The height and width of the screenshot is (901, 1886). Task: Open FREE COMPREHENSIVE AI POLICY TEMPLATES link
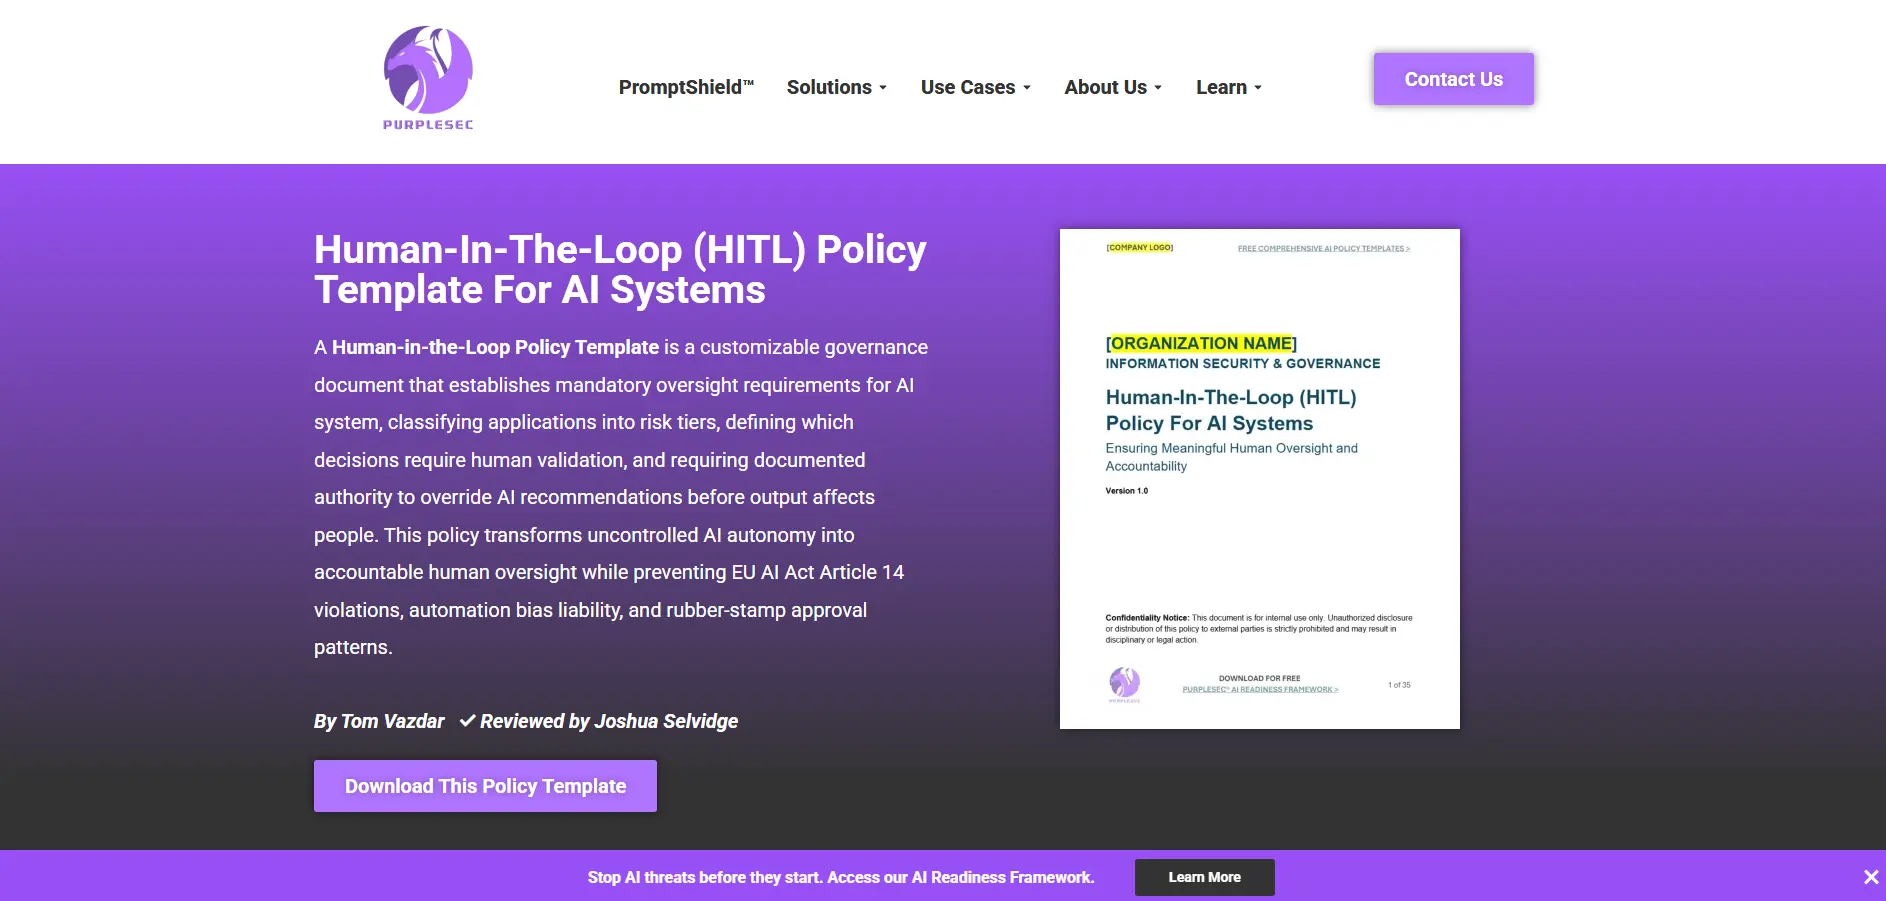click(1322, 248)
